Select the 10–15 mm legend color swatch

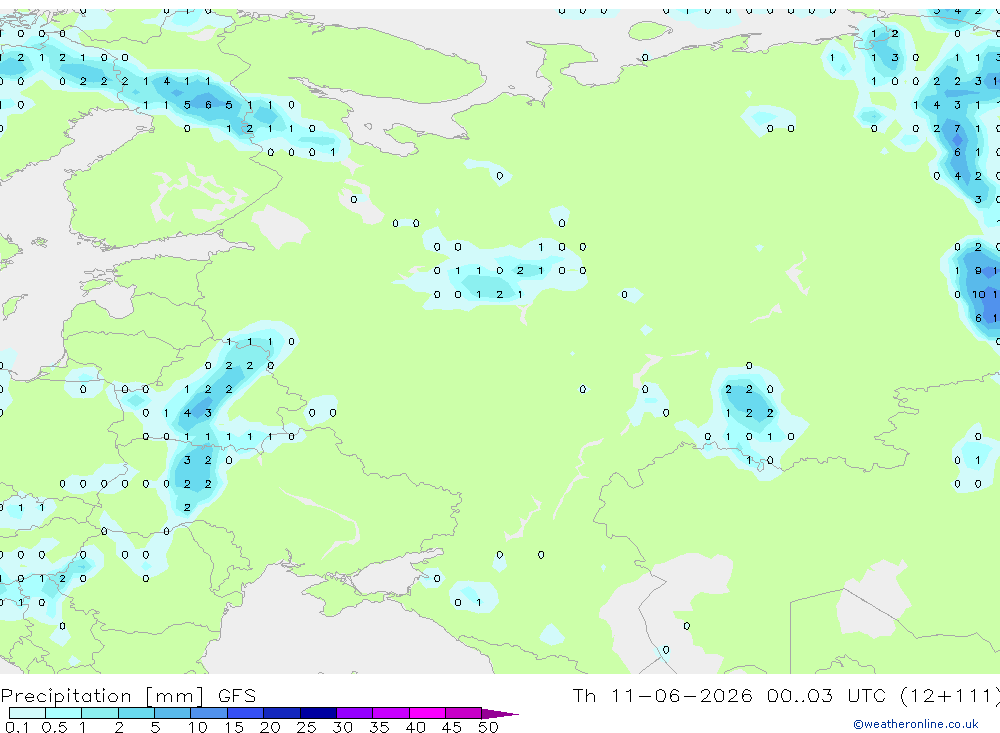(x=209, y=713)
